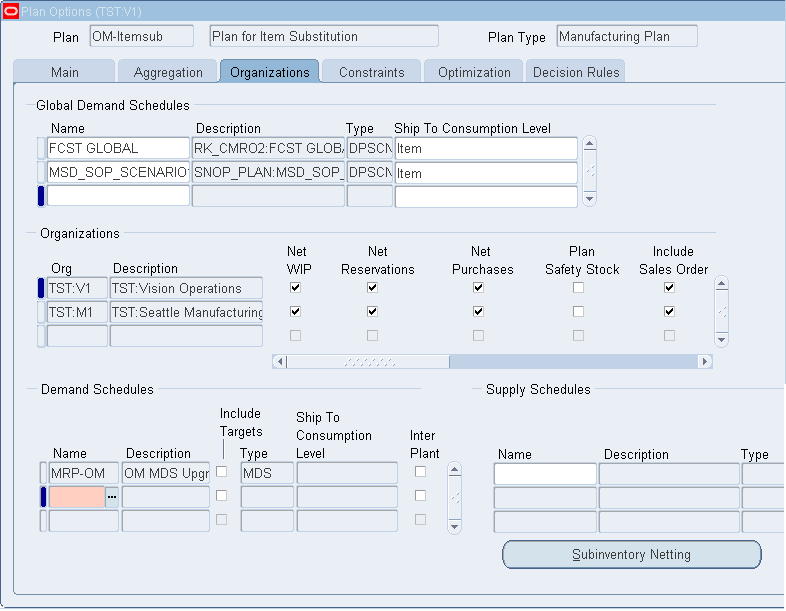The image size is (786, 611).
Task: Uncheck Net Purchases for TST:V1
Action: [x=478, y=288]
